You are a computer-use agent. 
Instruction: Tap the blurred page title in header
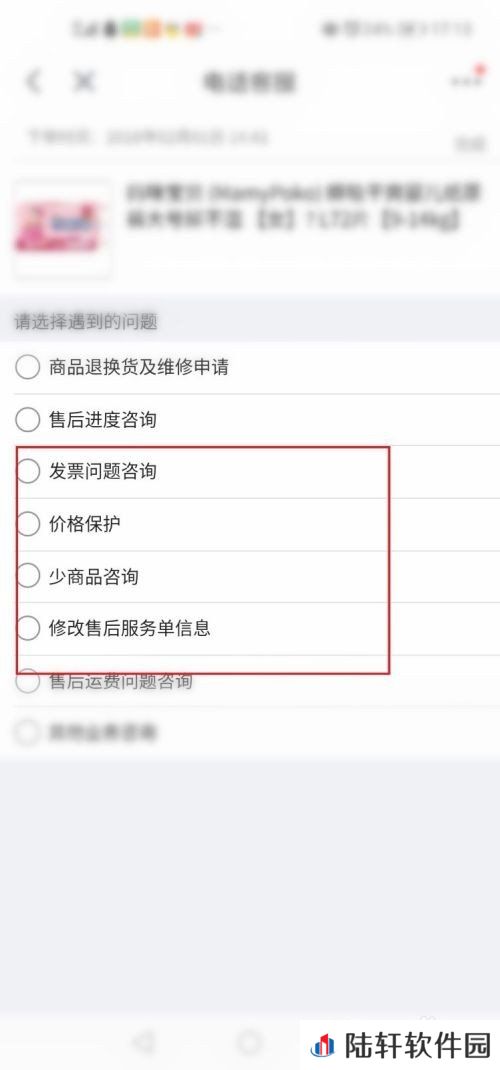pyautogui.click(x=250, y=82)
